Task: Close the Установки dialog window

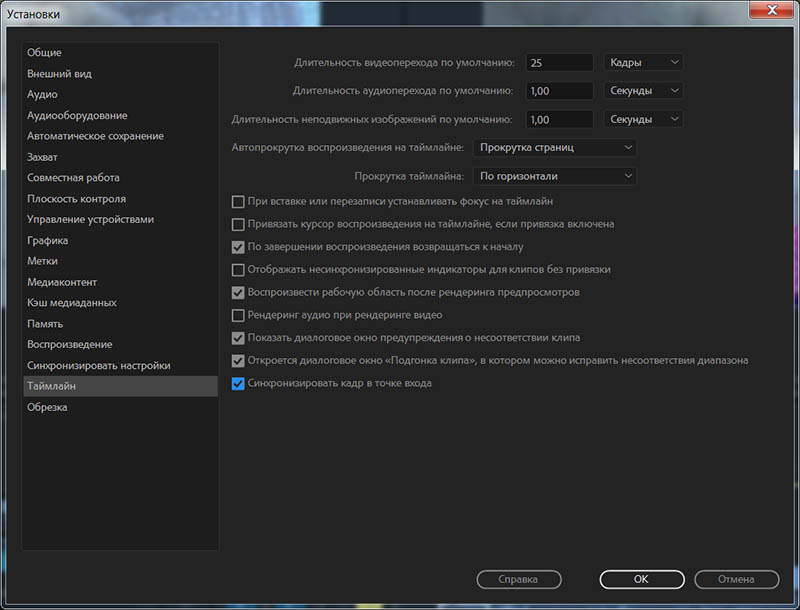Action: click(x=771, y=10)
